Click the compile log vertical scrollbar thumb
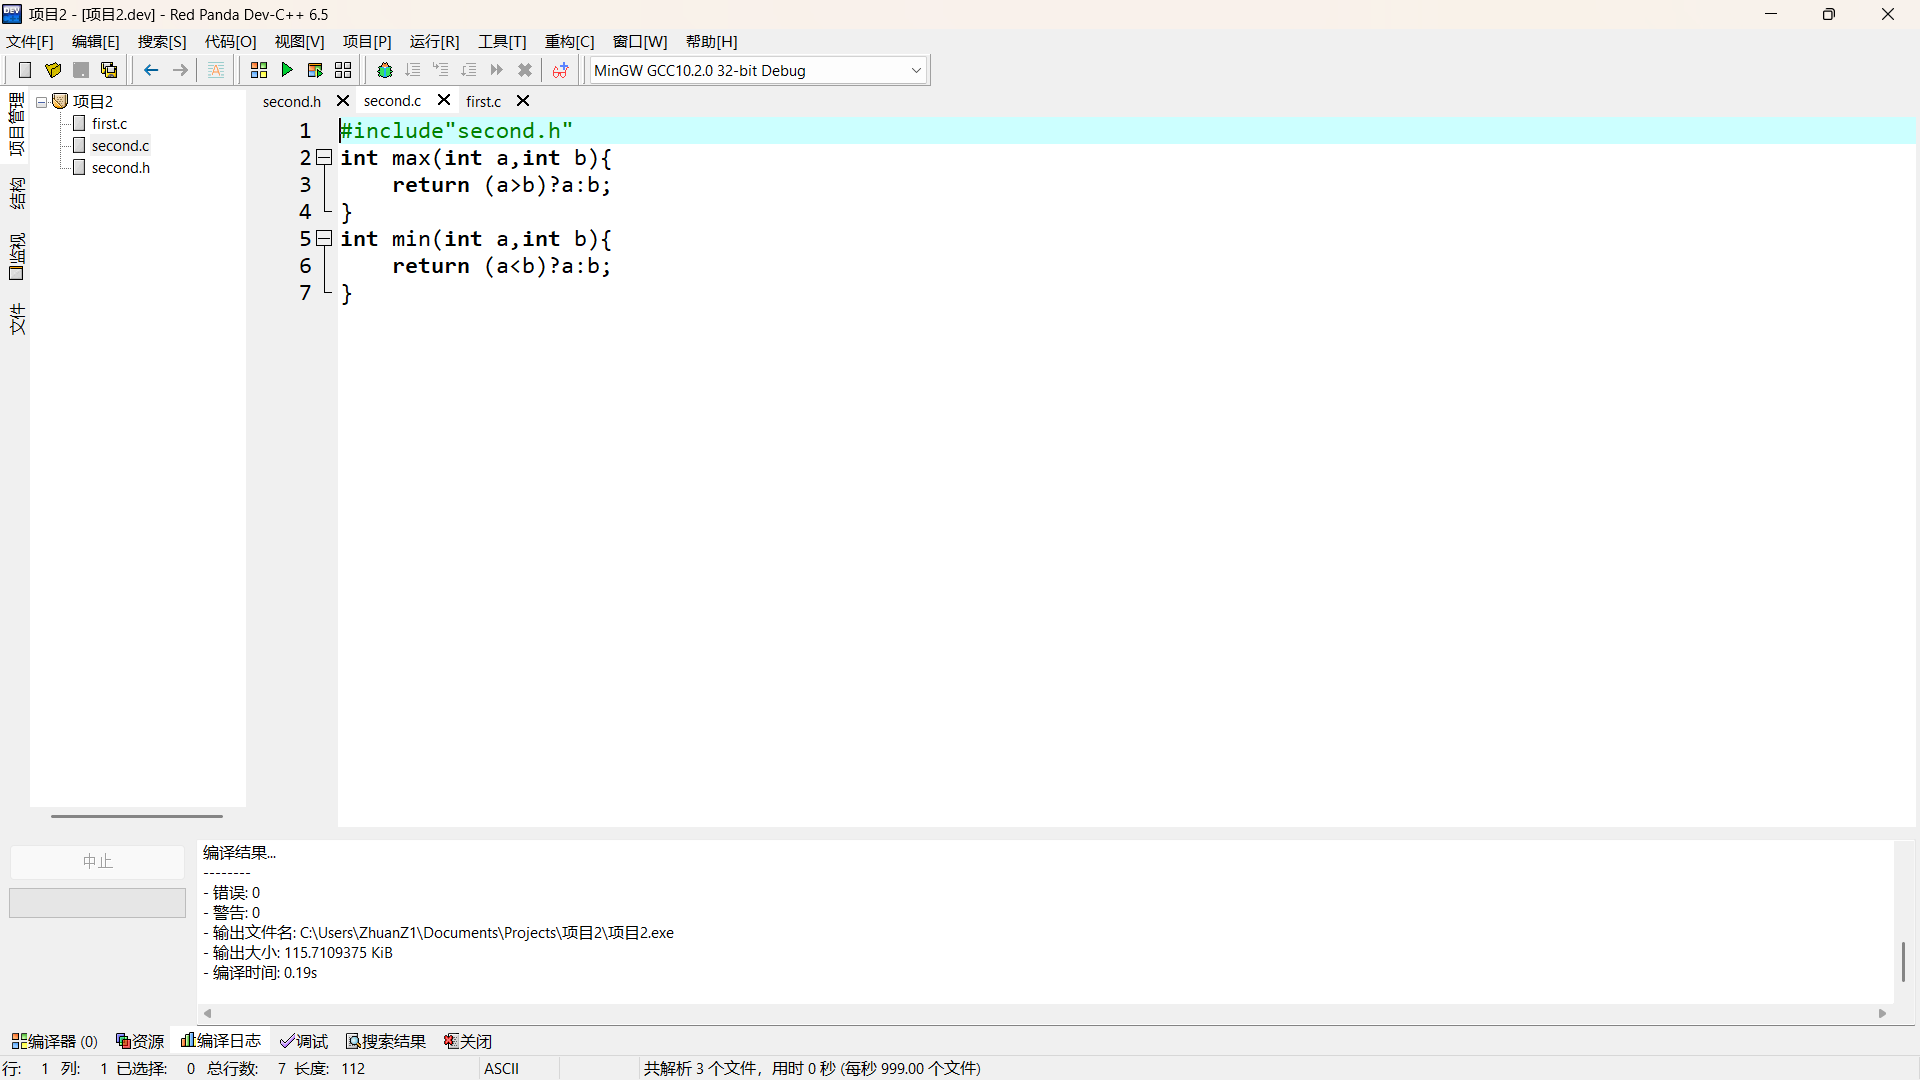 pyautogui.click(x=1902, y=962)
